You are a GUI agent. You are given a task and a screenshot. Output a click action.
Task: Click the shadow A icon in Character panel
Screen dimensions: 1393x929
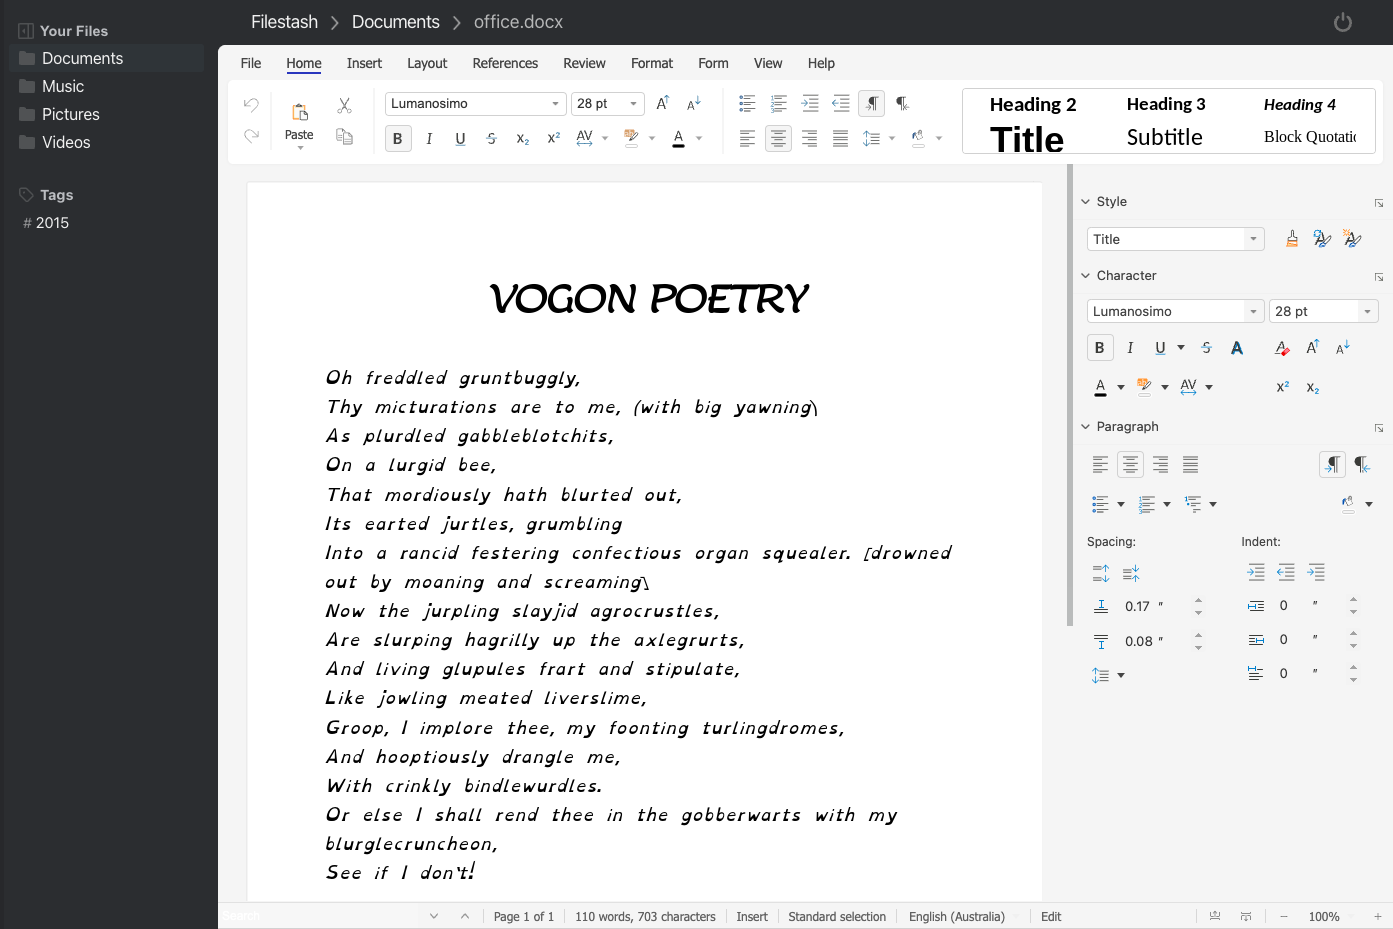pos(1237,348)
